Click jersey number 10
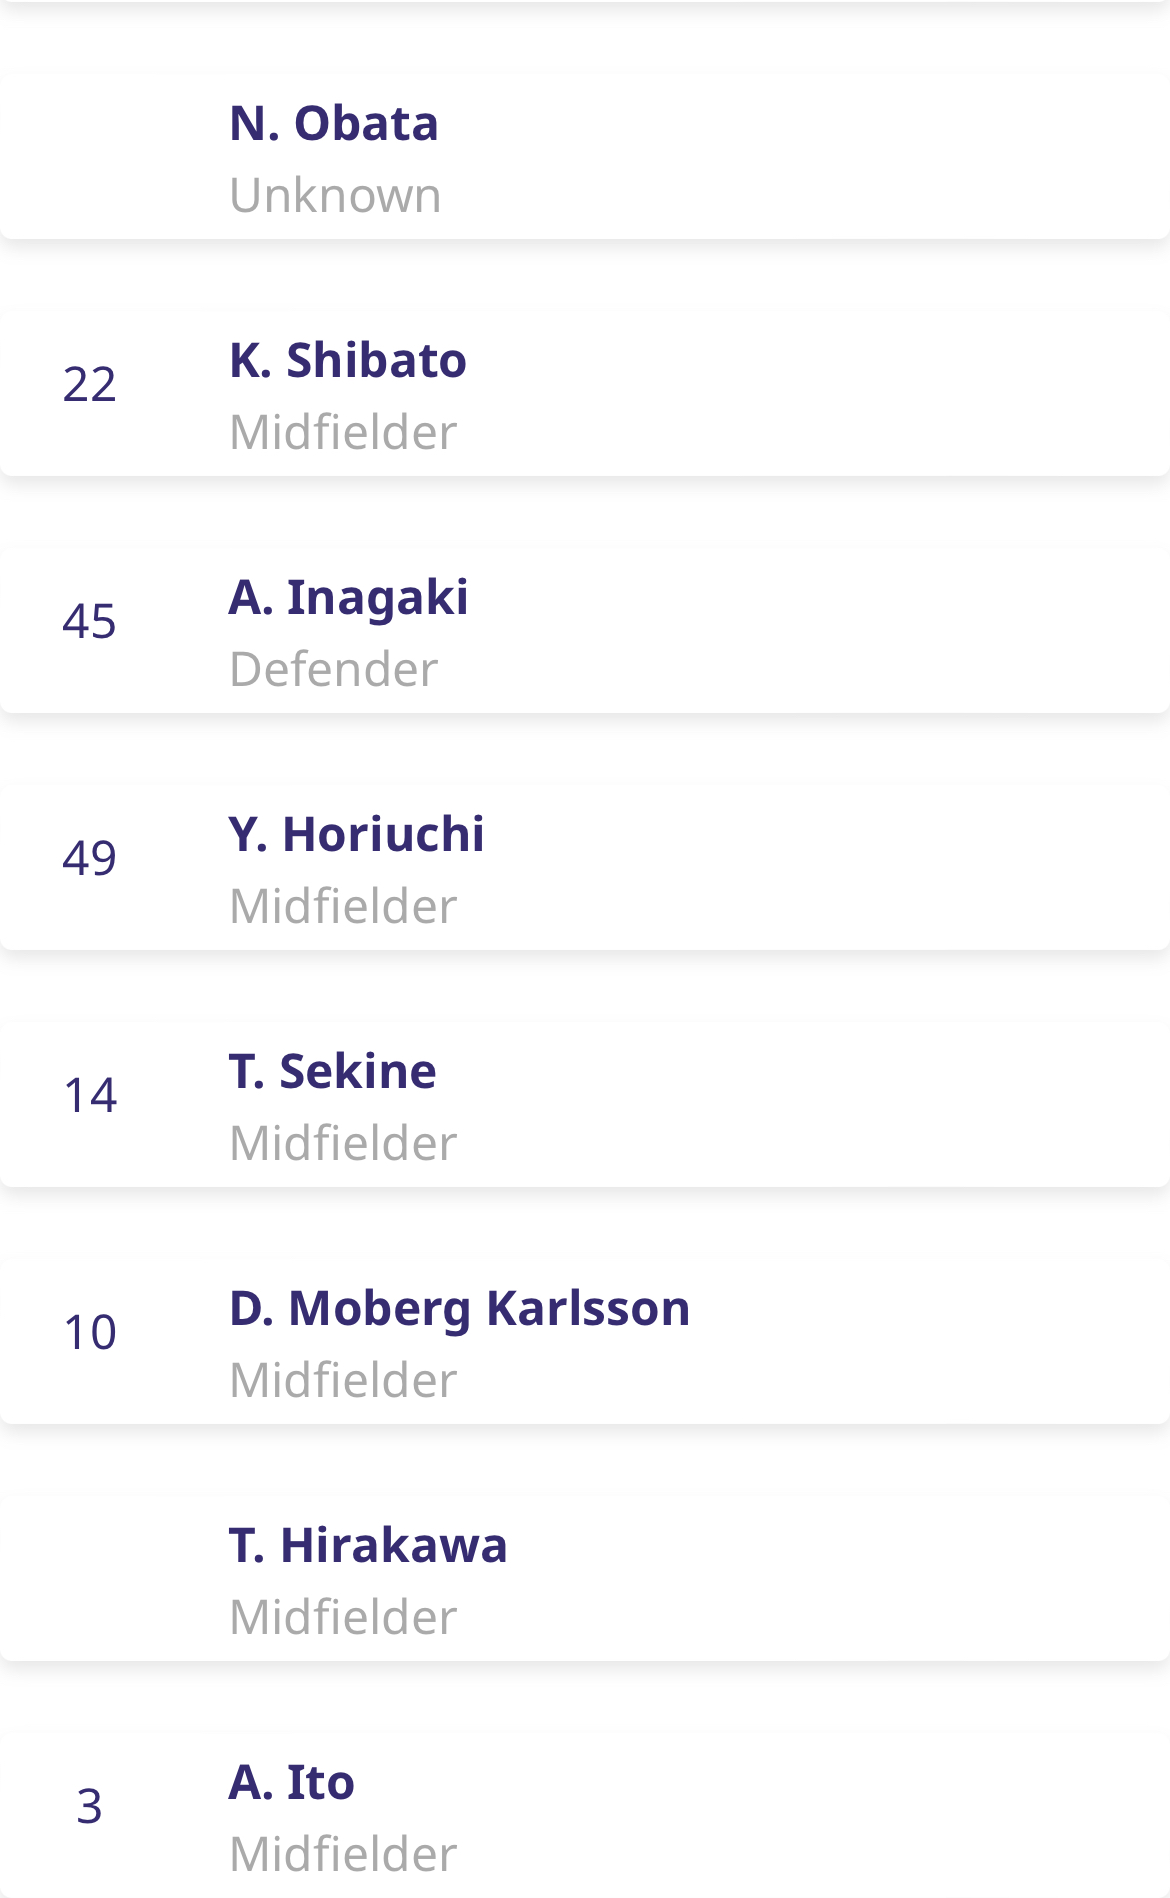The width and height of the screenshot is (1170, 1898). [90, 1333]
